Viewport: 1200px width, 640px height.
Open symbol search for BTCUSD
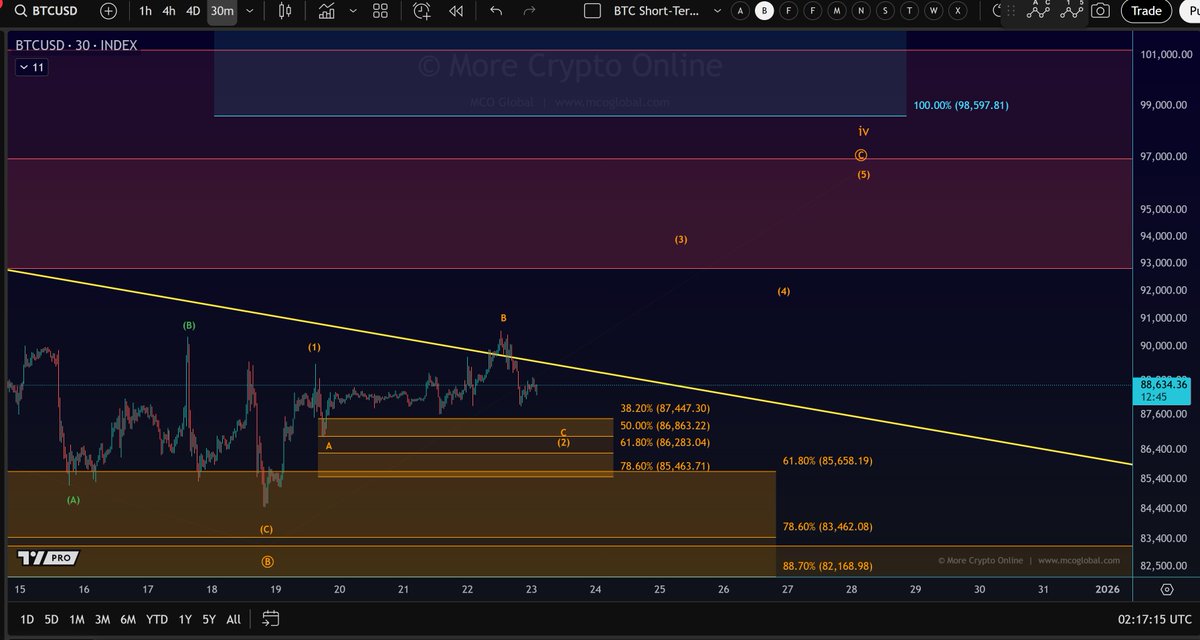pos(45,11)
